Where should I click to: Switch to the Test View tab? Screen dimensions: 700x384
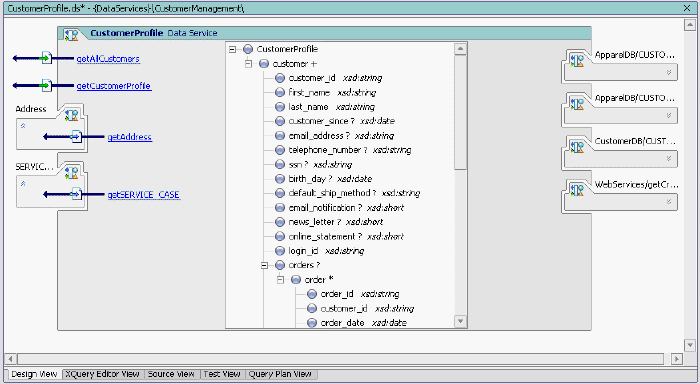click(222, 374)
